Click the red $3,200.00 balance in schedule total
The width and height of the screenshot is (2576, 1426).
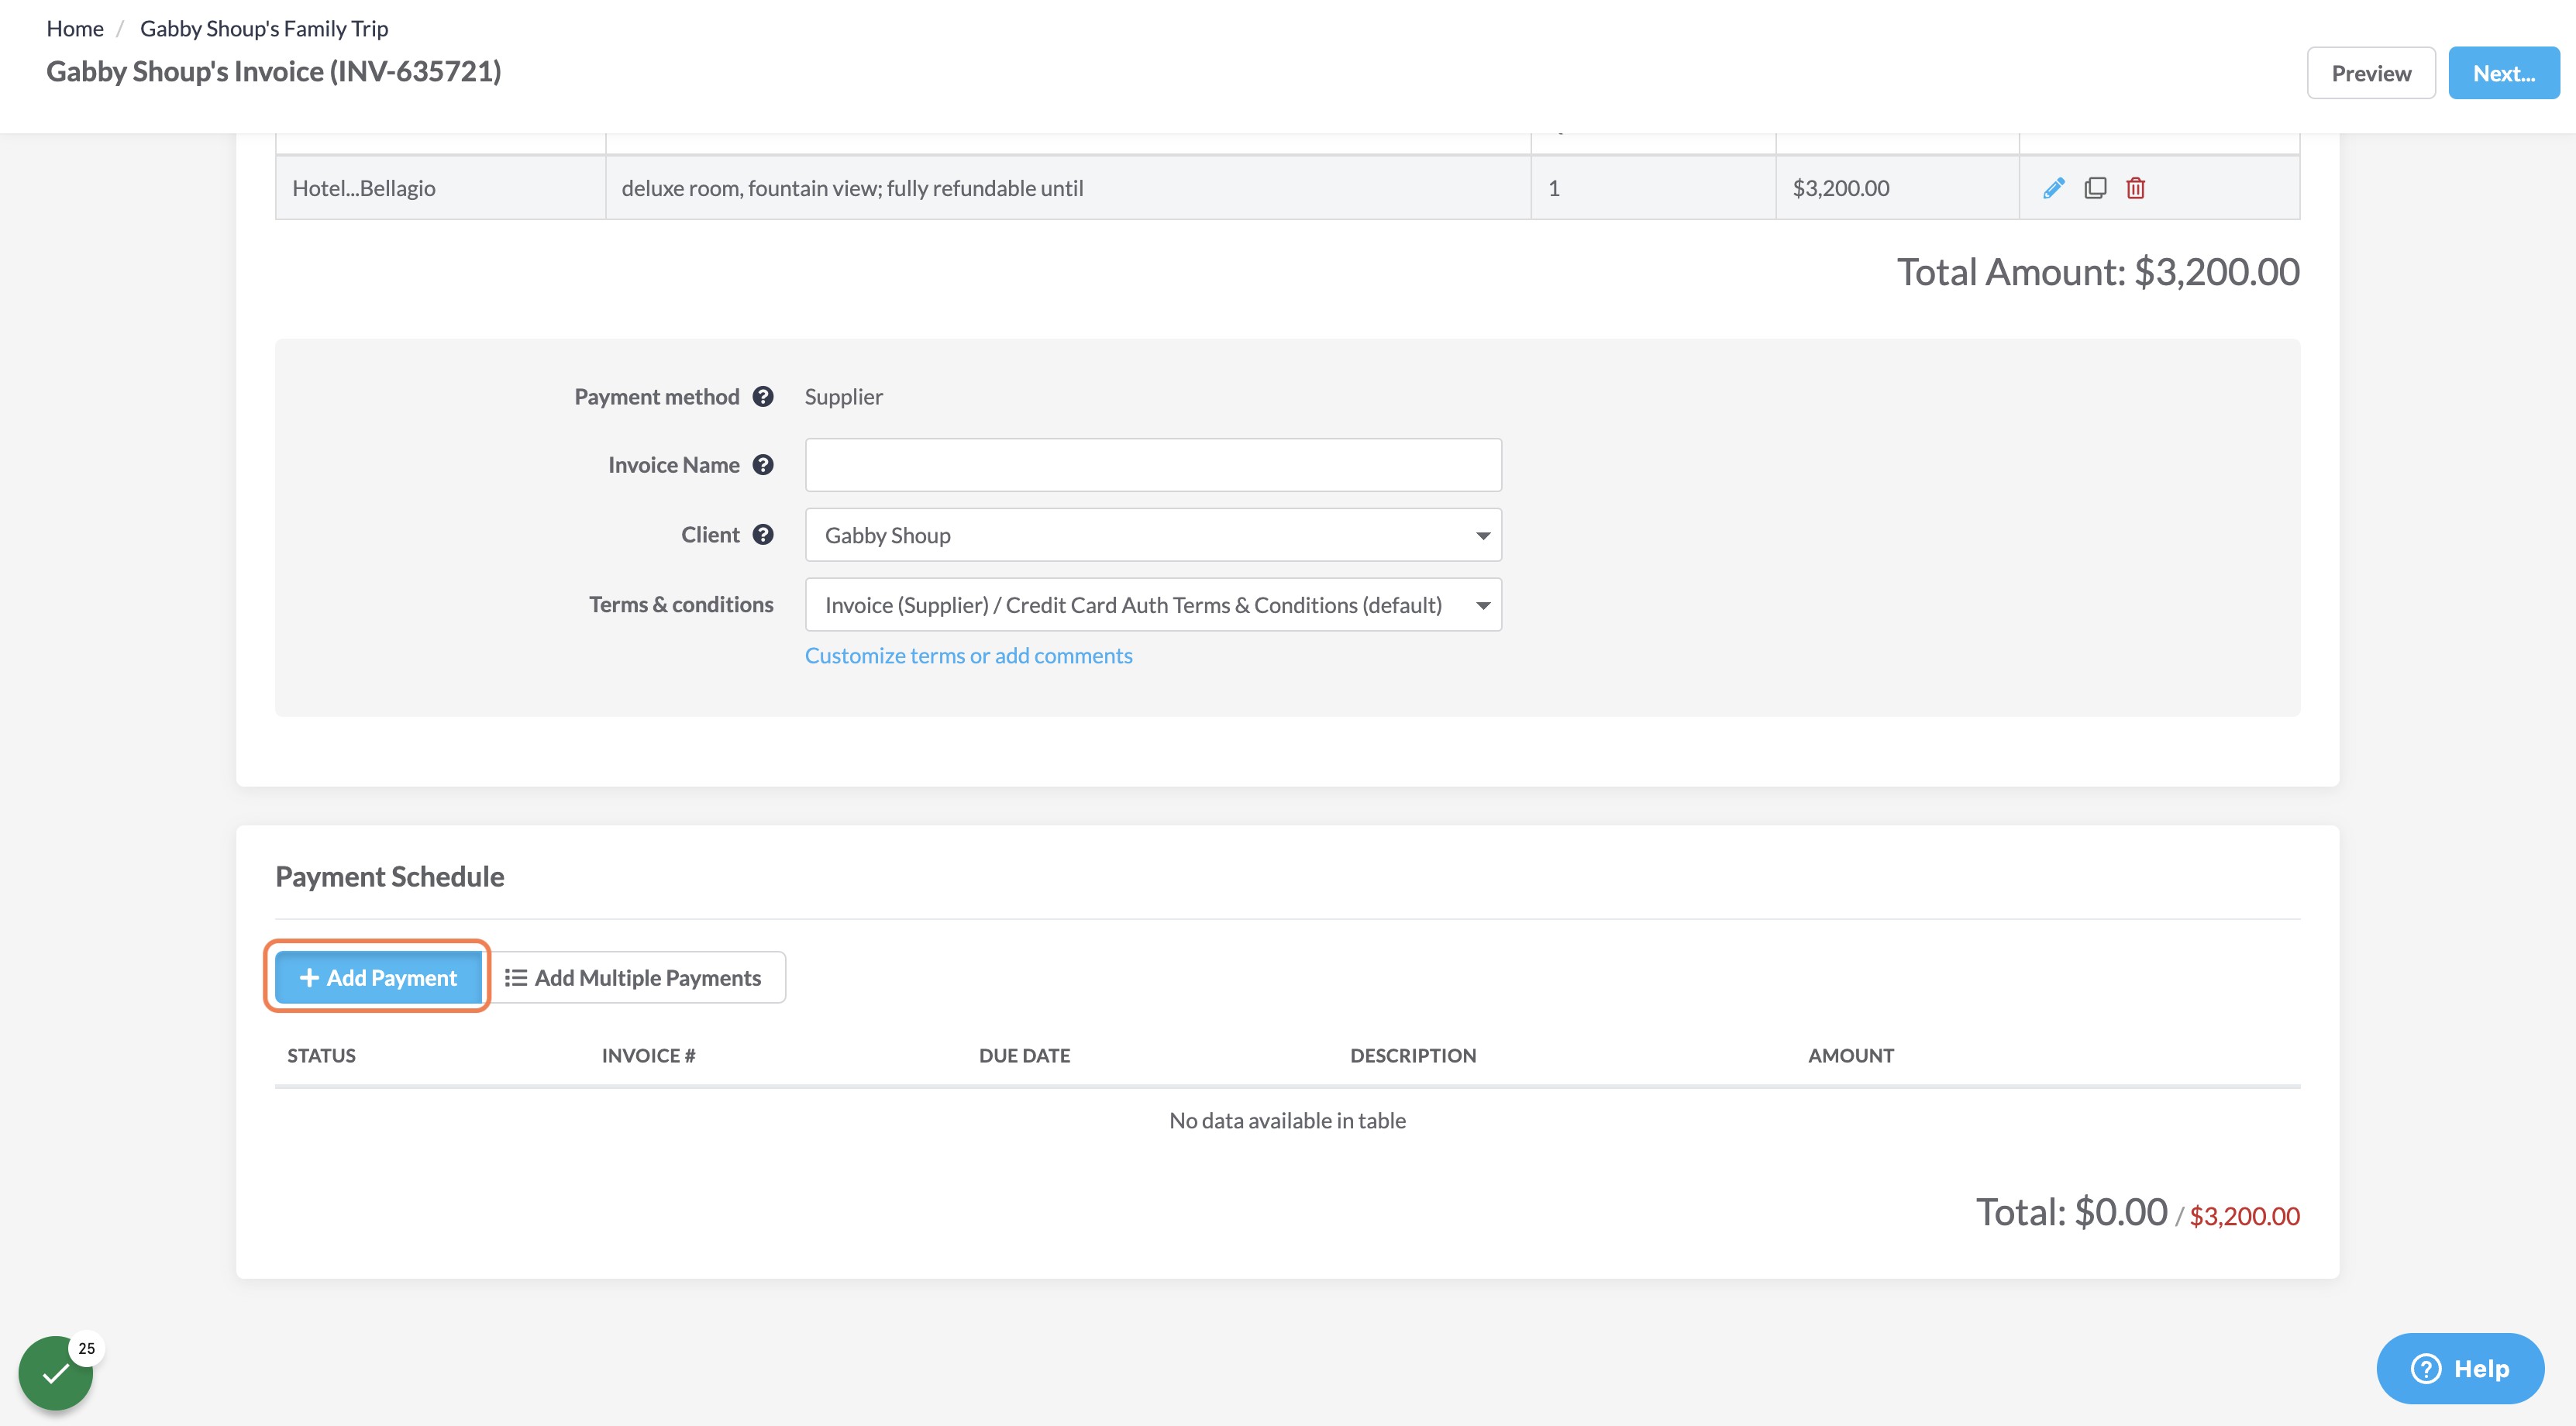2244,1216
